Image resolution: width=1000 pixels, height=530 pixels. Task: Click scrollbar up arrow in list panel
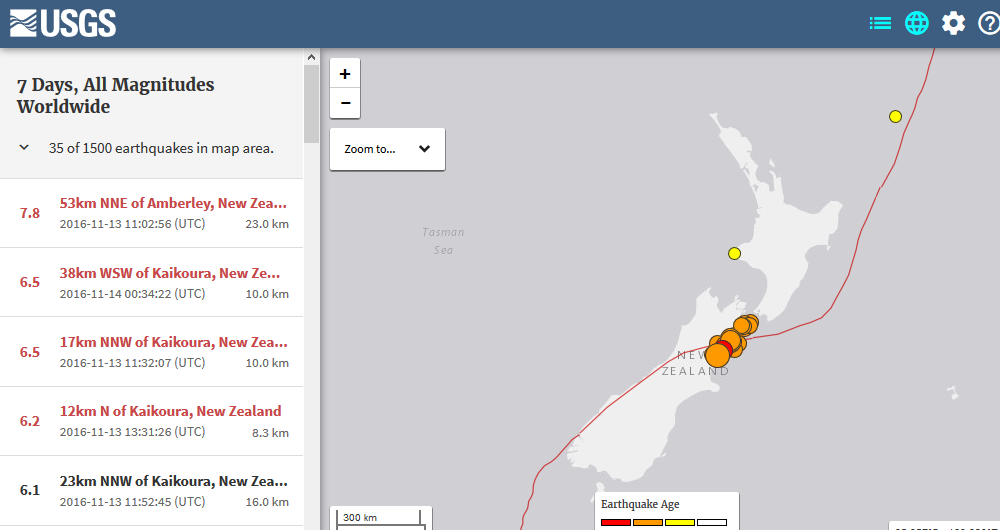click(311, 57)
